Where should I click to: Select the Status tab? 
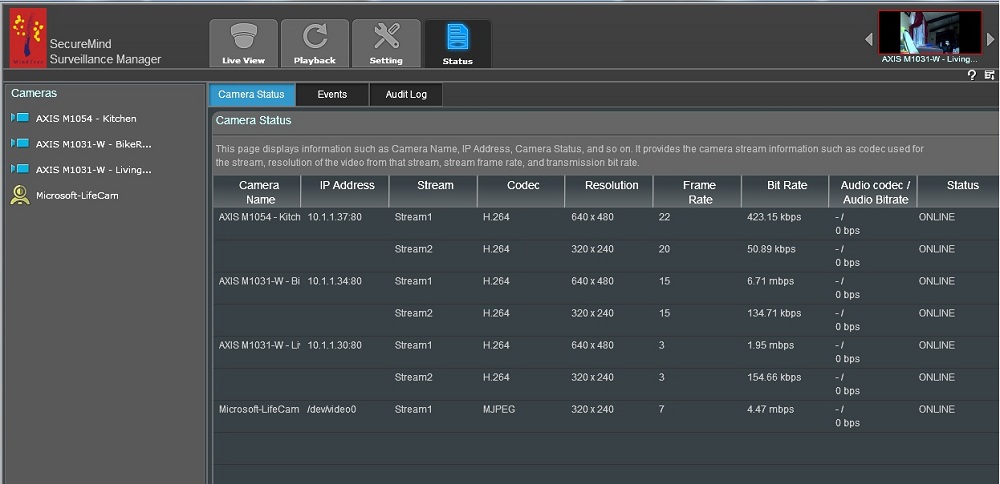(x=457, y=43)
